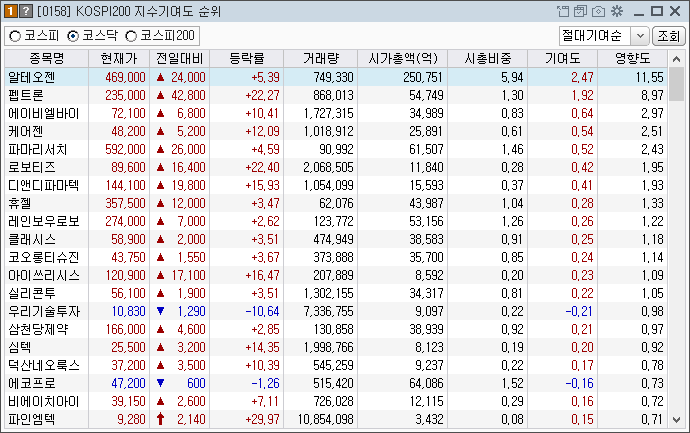Click the linked windows checkmark icon
Screen dimensions: 690x433
pyautogui.click(x=580, y=11)
